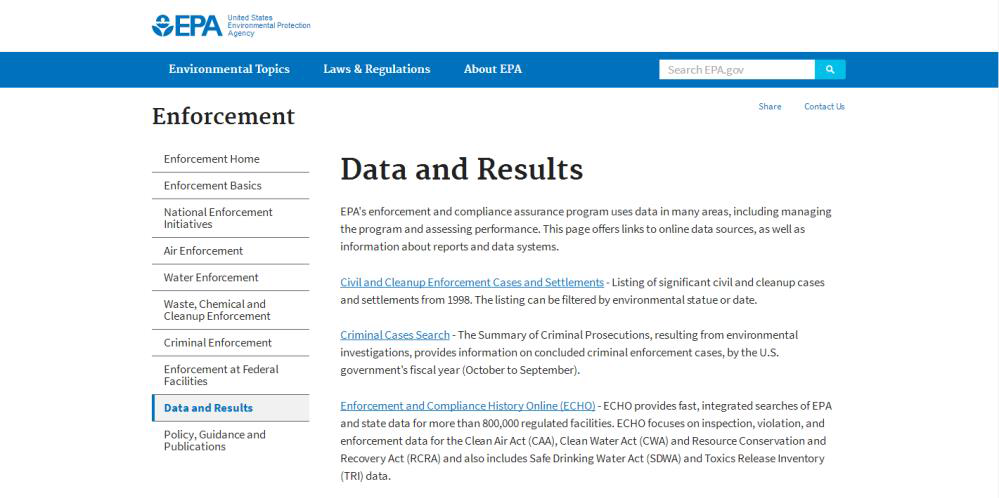Focus the Search EPA.gov input field
Screen dimensions: 999x498
[x=737, y=69]
